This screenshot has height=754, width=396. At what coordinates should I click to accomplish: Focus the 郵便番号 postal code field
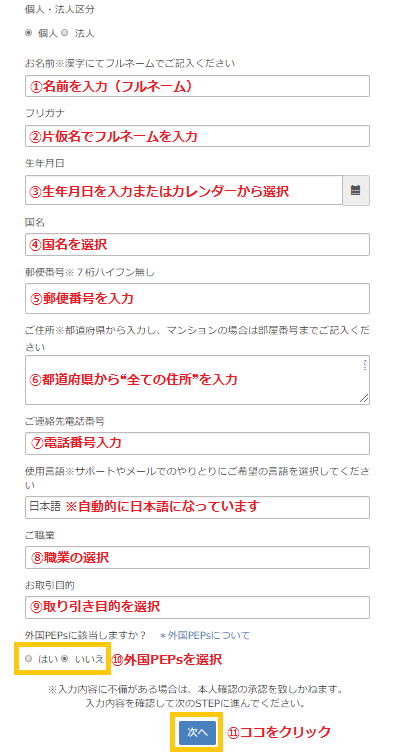click(x=198, y=298)
